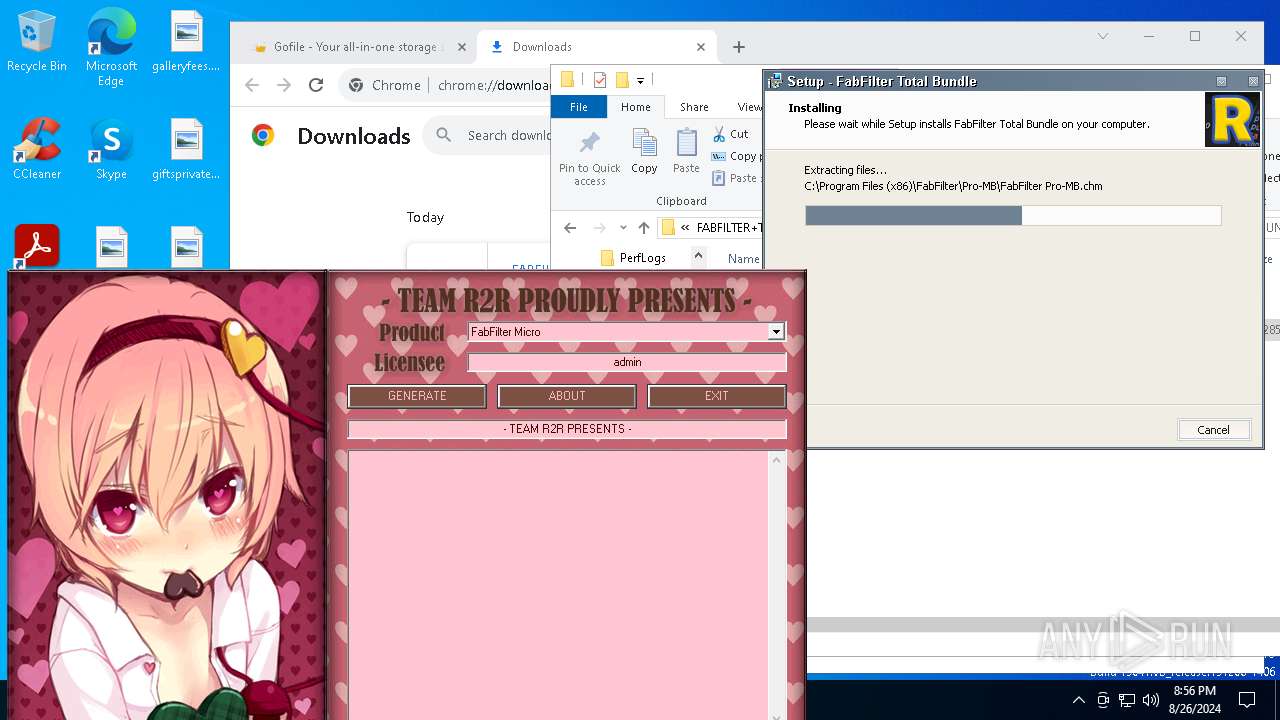This screenshot has width=1280, height=720.
Task: Open the Adobe Acrobat desktop icon
Action: (x=37, y=245)
